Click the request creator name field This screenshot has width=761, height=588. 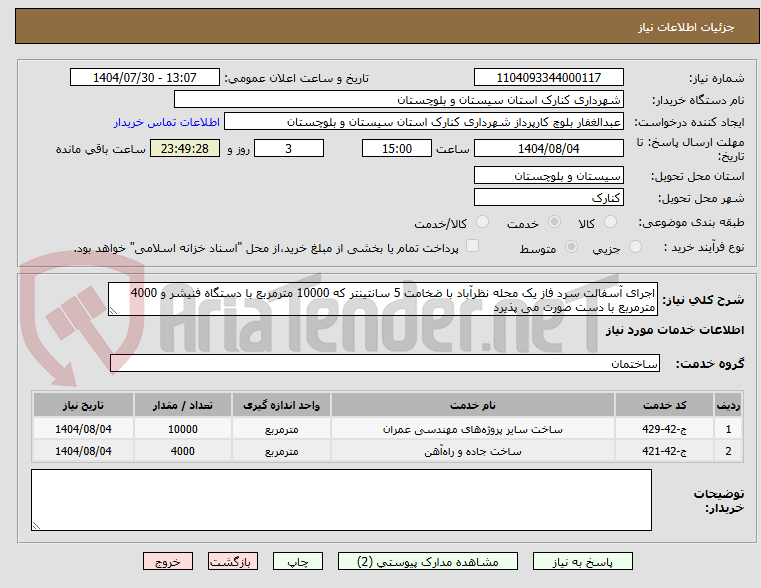[x=424, y=122]
